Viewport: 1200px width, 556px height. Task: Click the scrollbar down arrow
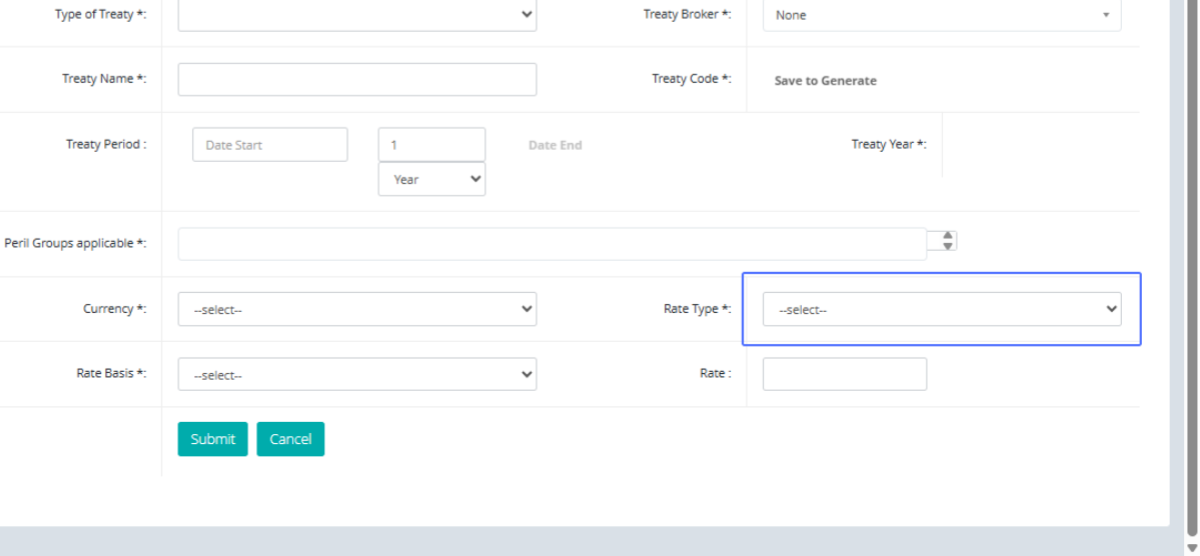tap(1190, 546)
